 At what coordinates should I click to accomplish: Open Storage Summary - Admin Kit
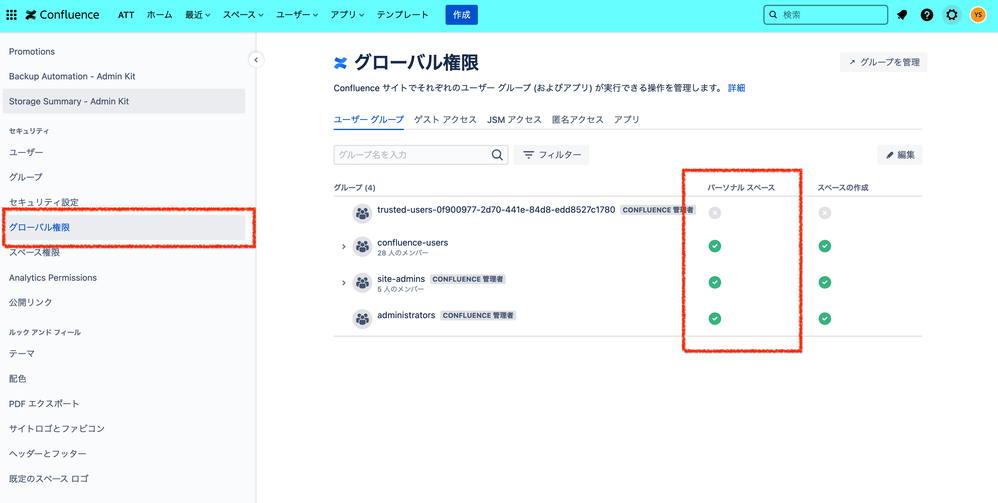(x=123, y=101)
